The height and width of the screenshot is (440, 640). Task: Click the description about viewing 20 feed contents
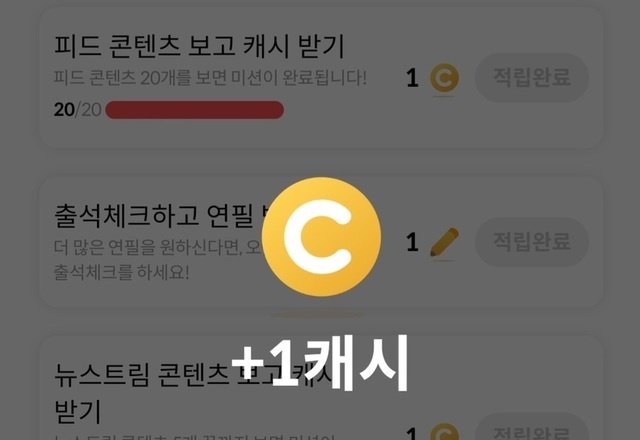point(210,78)
